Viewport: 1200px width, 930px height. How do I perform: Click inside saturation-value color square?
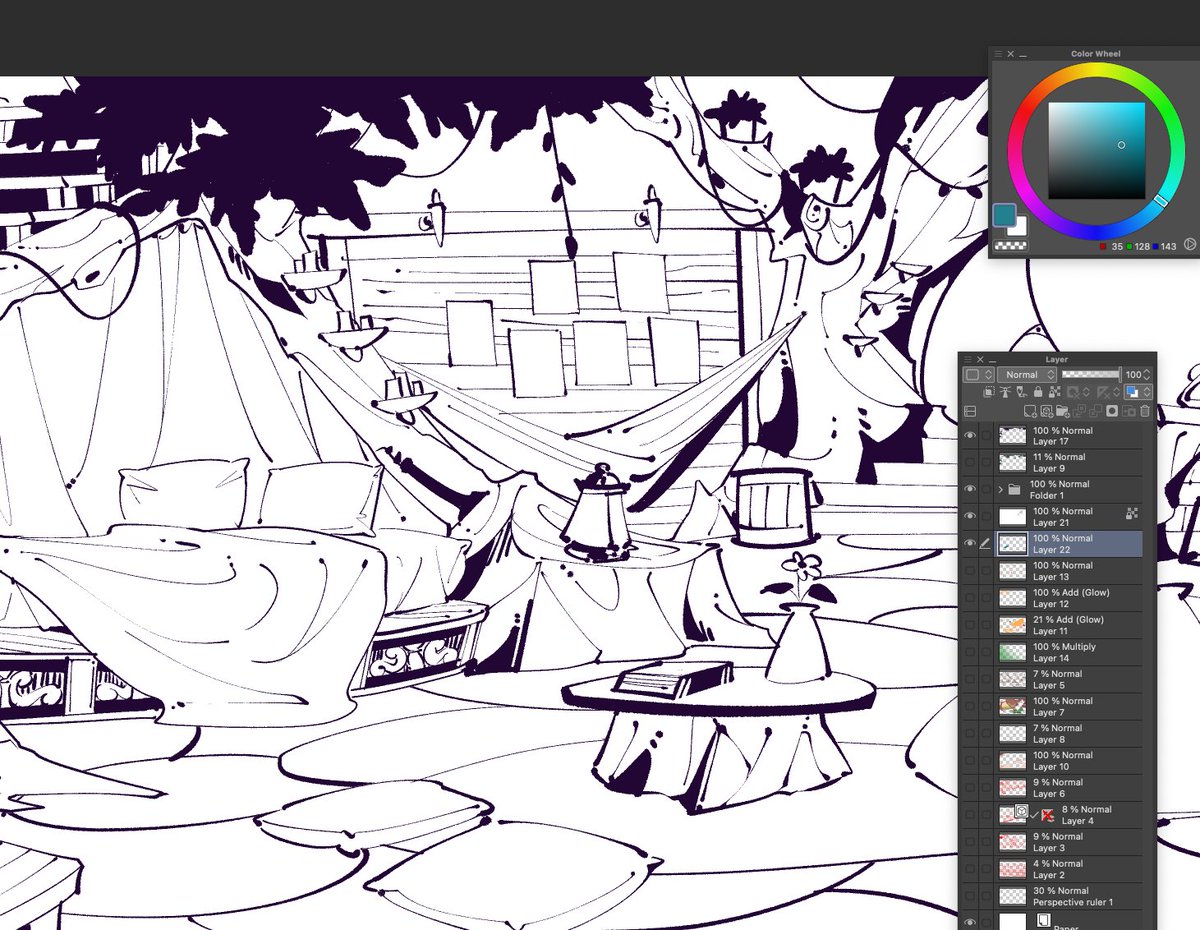pos(1096,151)
